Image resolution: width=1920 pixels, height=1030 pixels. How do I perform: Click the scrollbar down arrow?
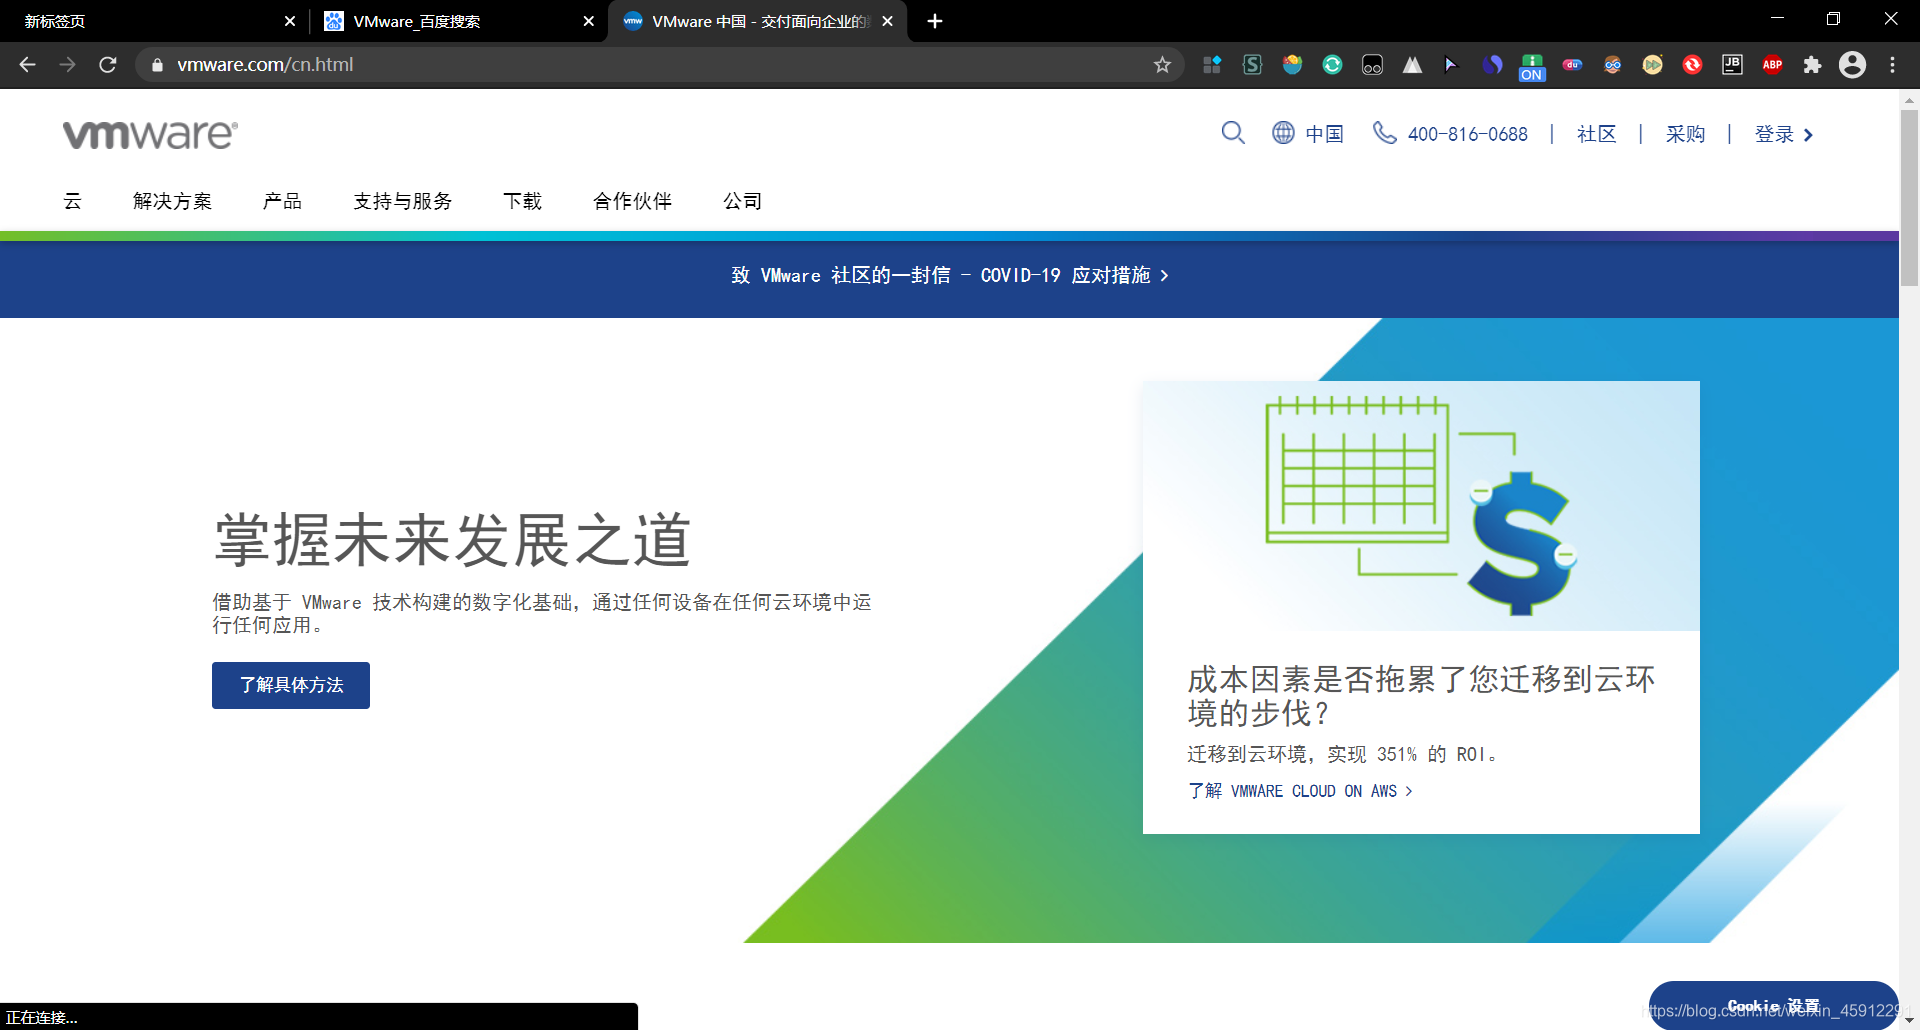coord(1909,1021)
